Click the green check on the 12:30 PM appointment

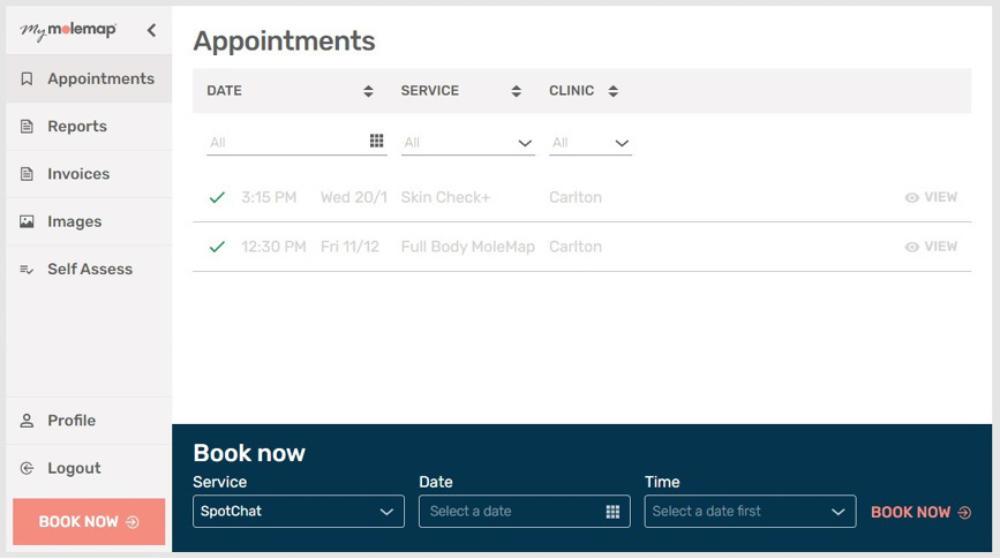click(217, 247)
